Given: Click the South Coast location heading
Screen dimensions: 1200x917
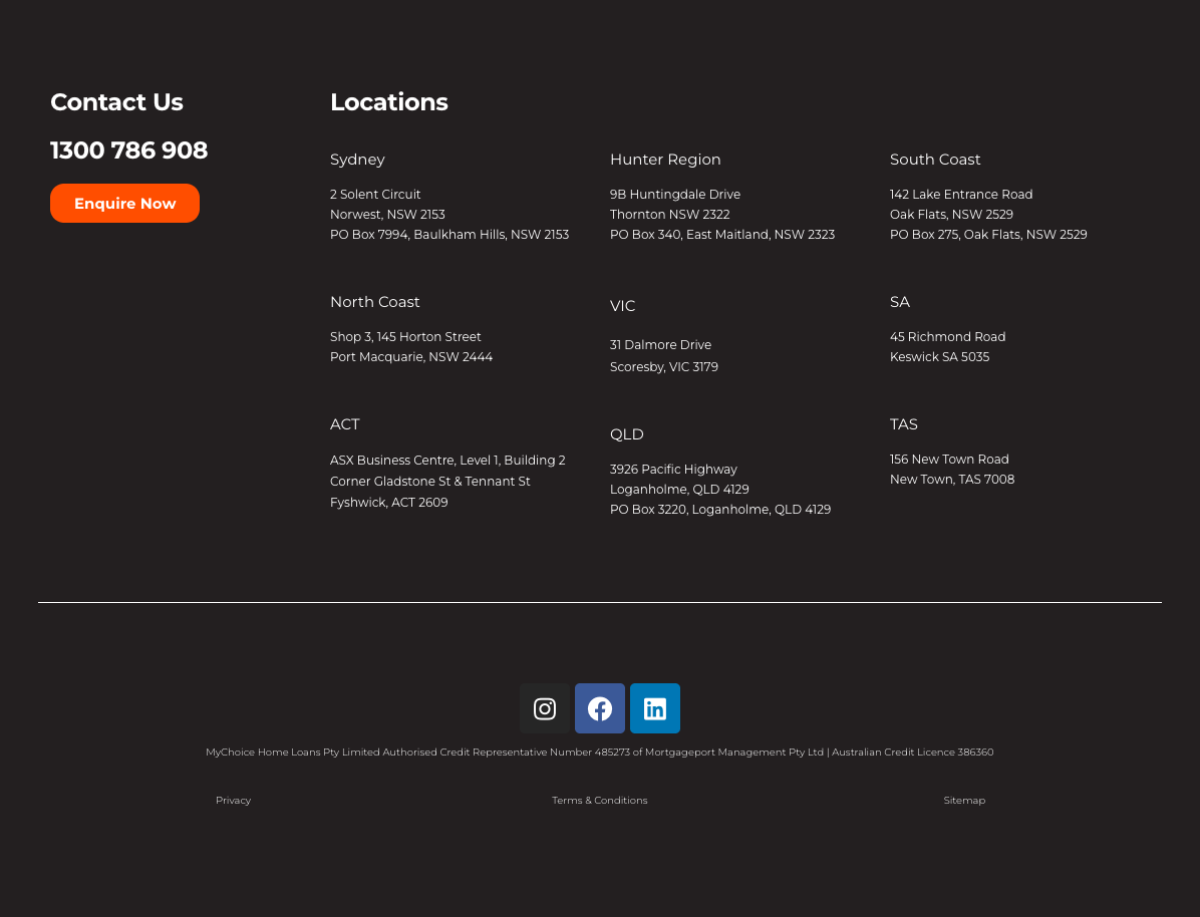Looking at the screenshot, I should click(x=935, y=160).
